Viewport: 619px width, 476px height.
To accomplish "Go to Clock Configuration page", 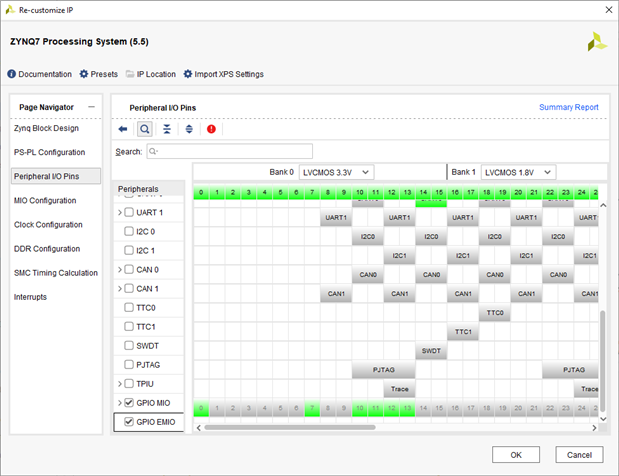I will tap(48, 225).
